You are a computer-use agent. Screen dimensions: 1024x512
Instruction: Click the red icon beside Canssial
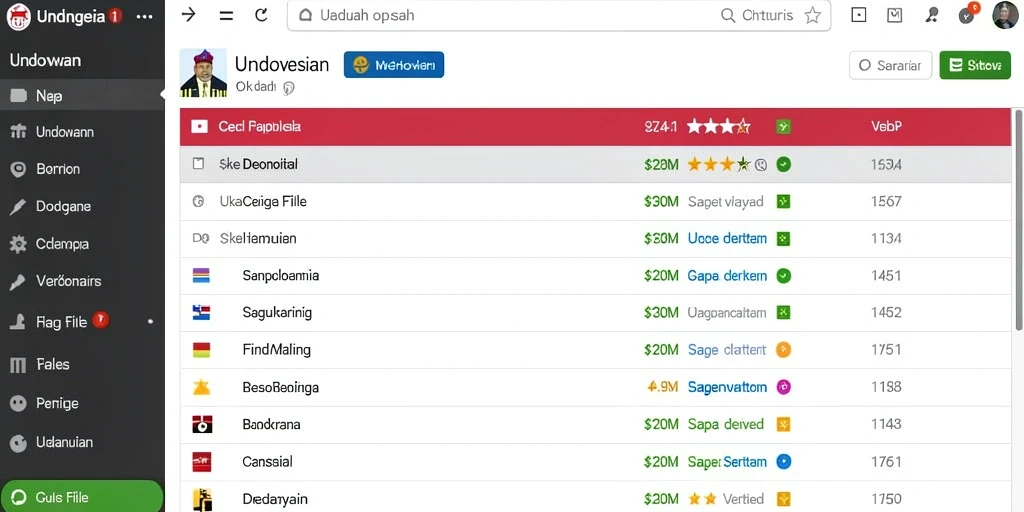[x=202, y=462]
